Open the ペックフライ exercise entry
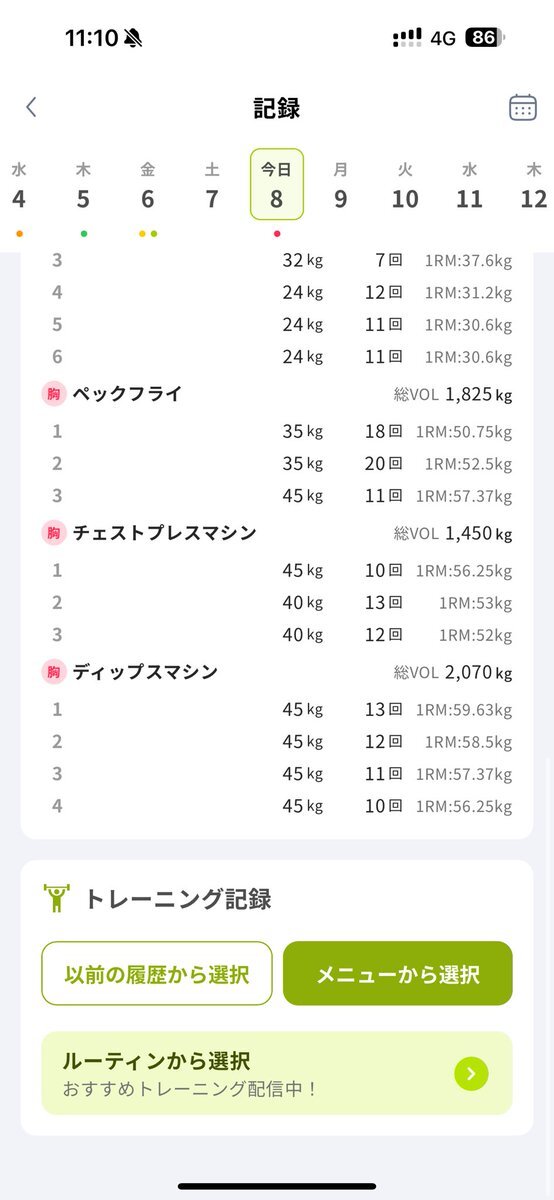 click(277, 394)
